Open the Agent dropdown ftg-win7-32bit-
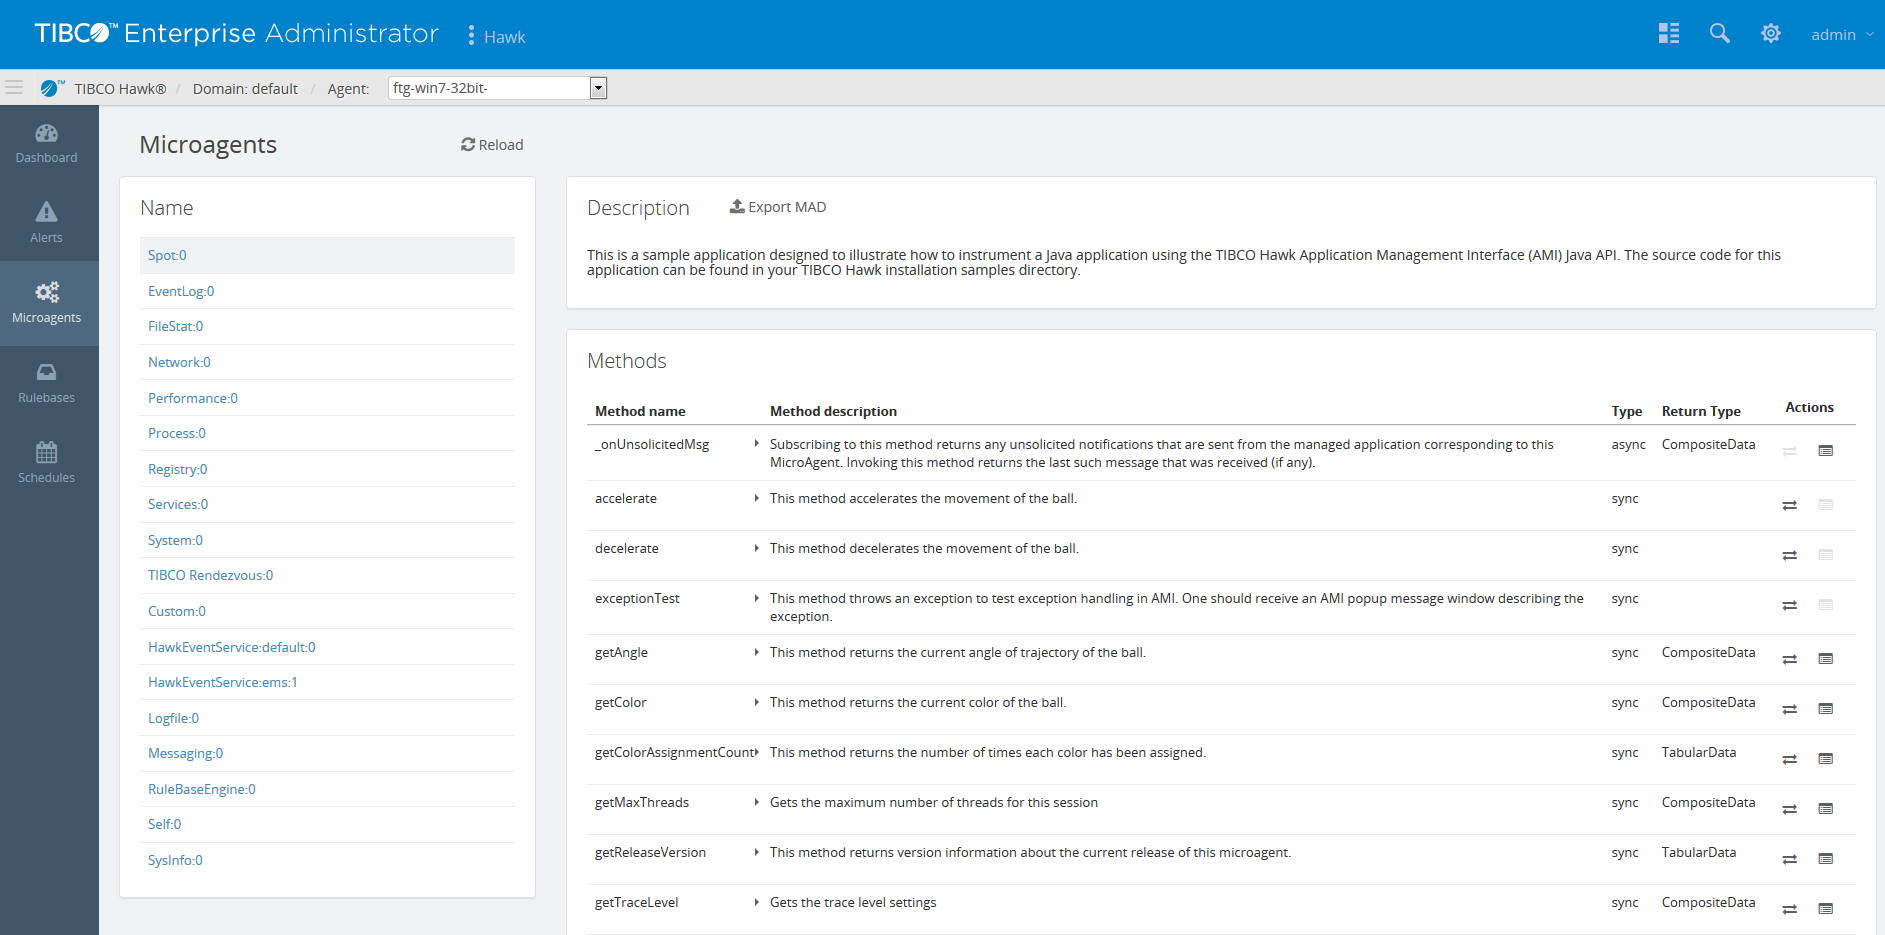The image size is (1885, 935). (498, 88)
